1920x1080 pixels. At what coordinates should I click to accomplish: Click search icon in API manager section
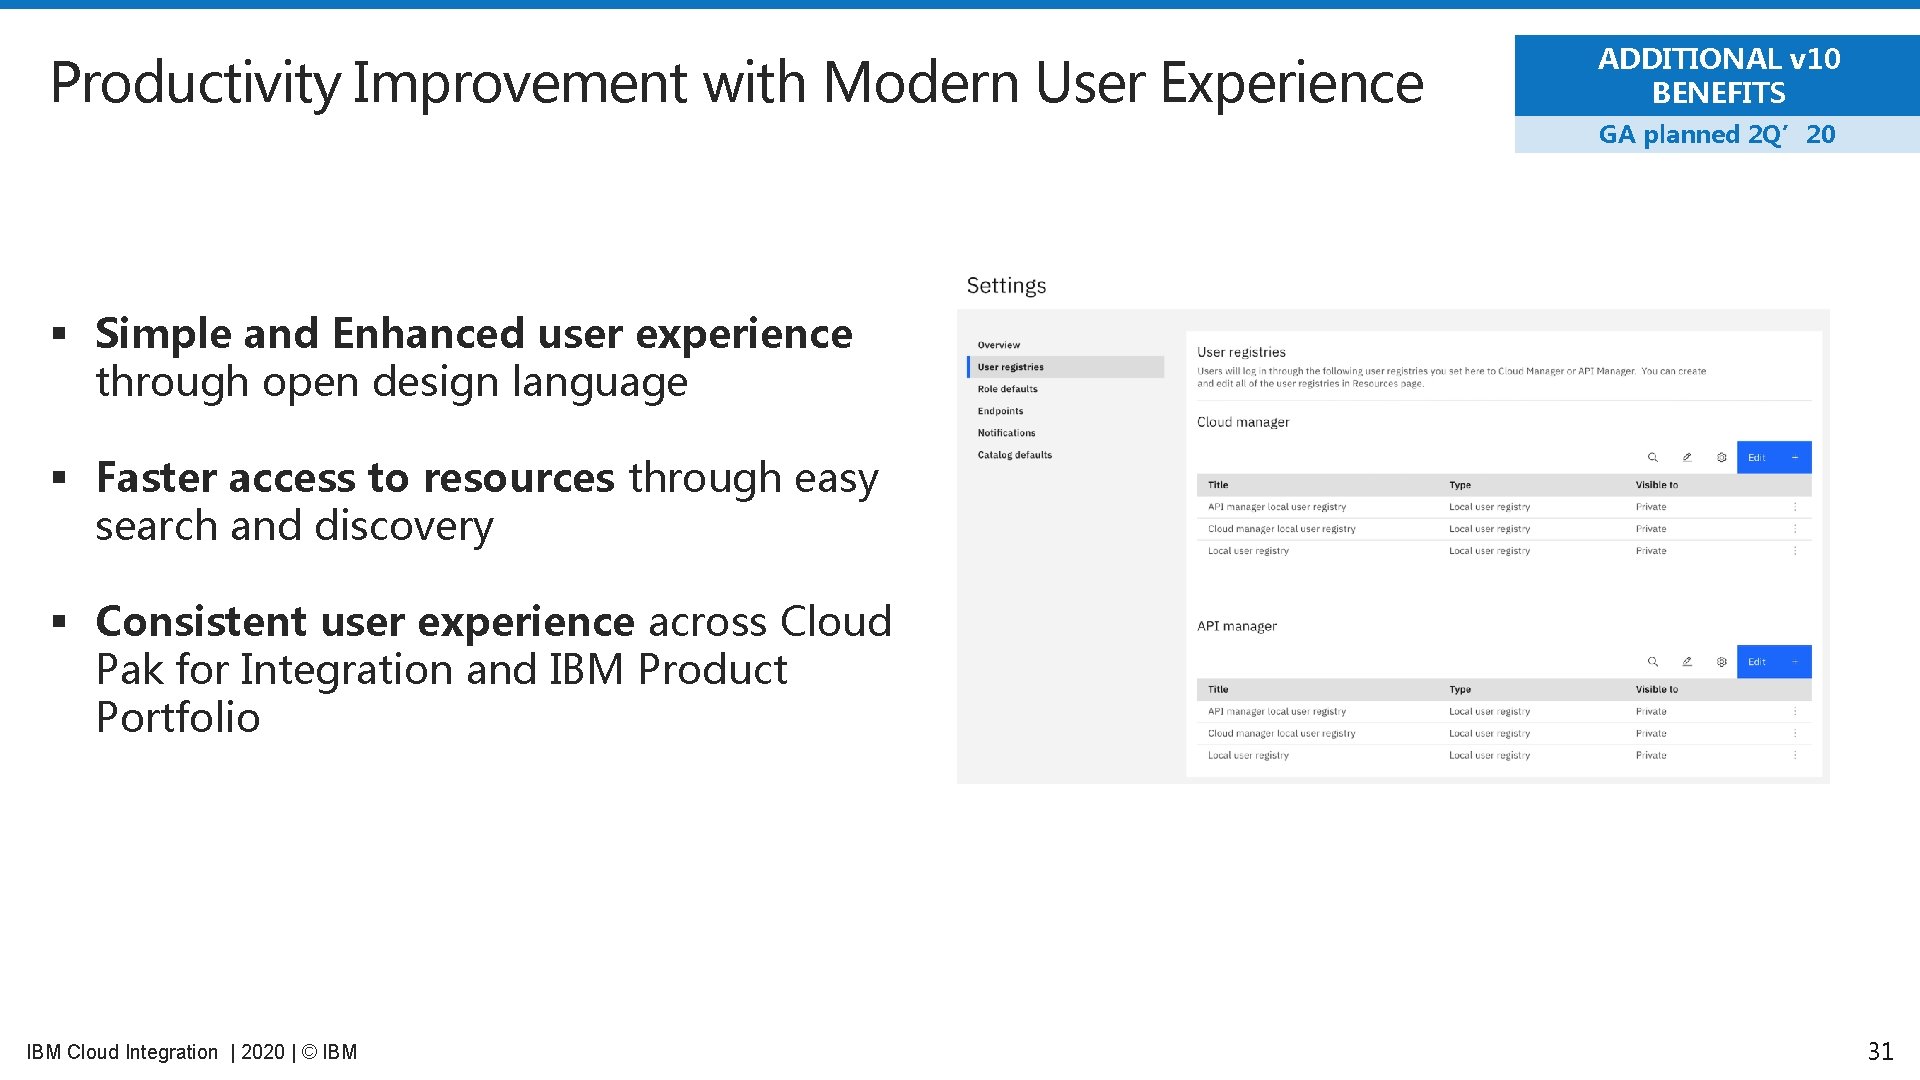coord(1652,662)
